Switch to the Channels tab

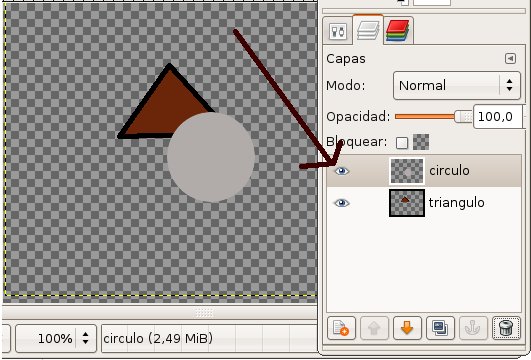pos(398,31)
